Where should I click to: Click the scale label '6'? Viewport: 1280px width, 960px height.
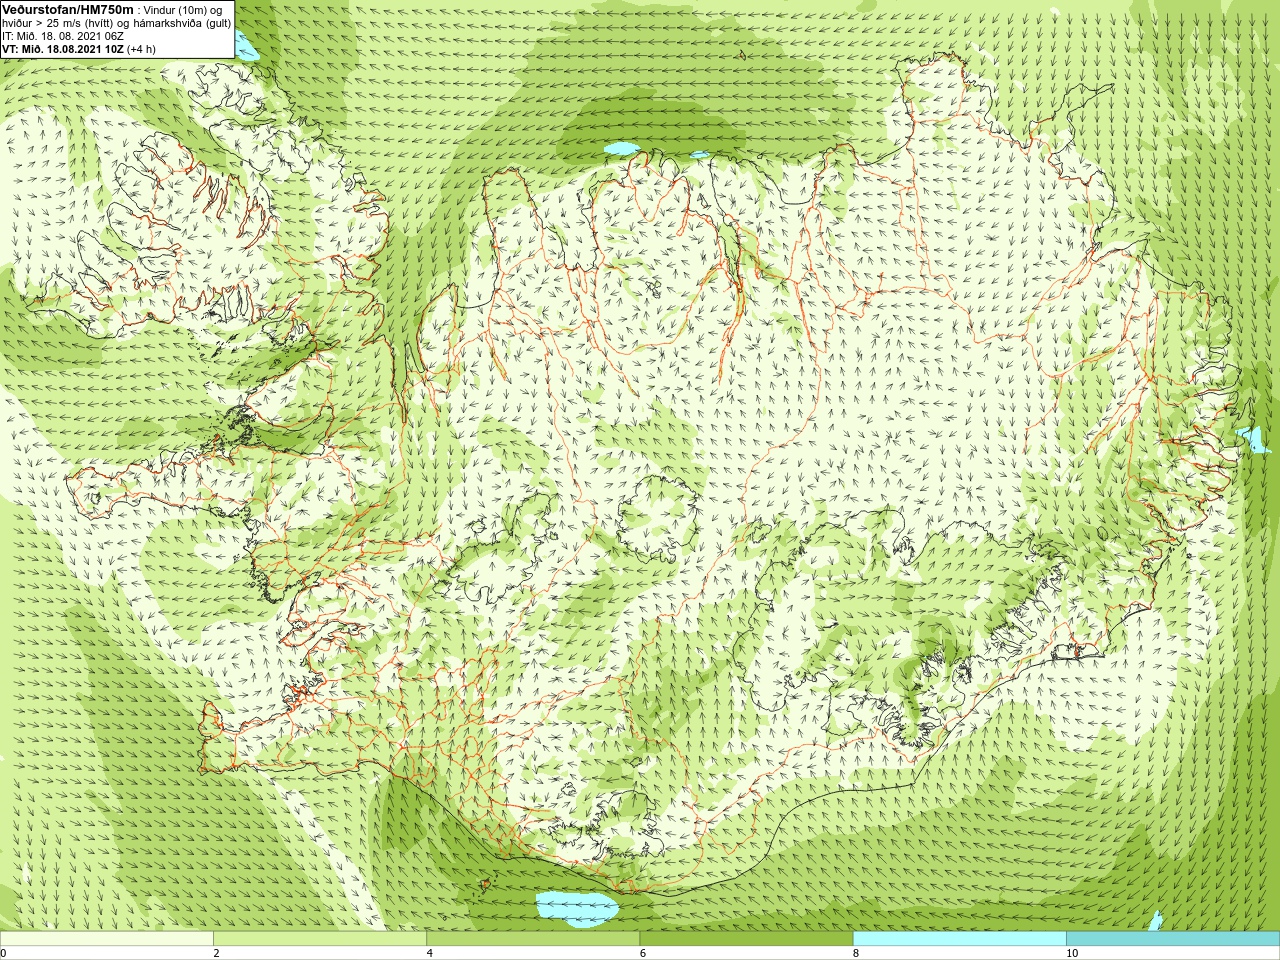(642, 953)
